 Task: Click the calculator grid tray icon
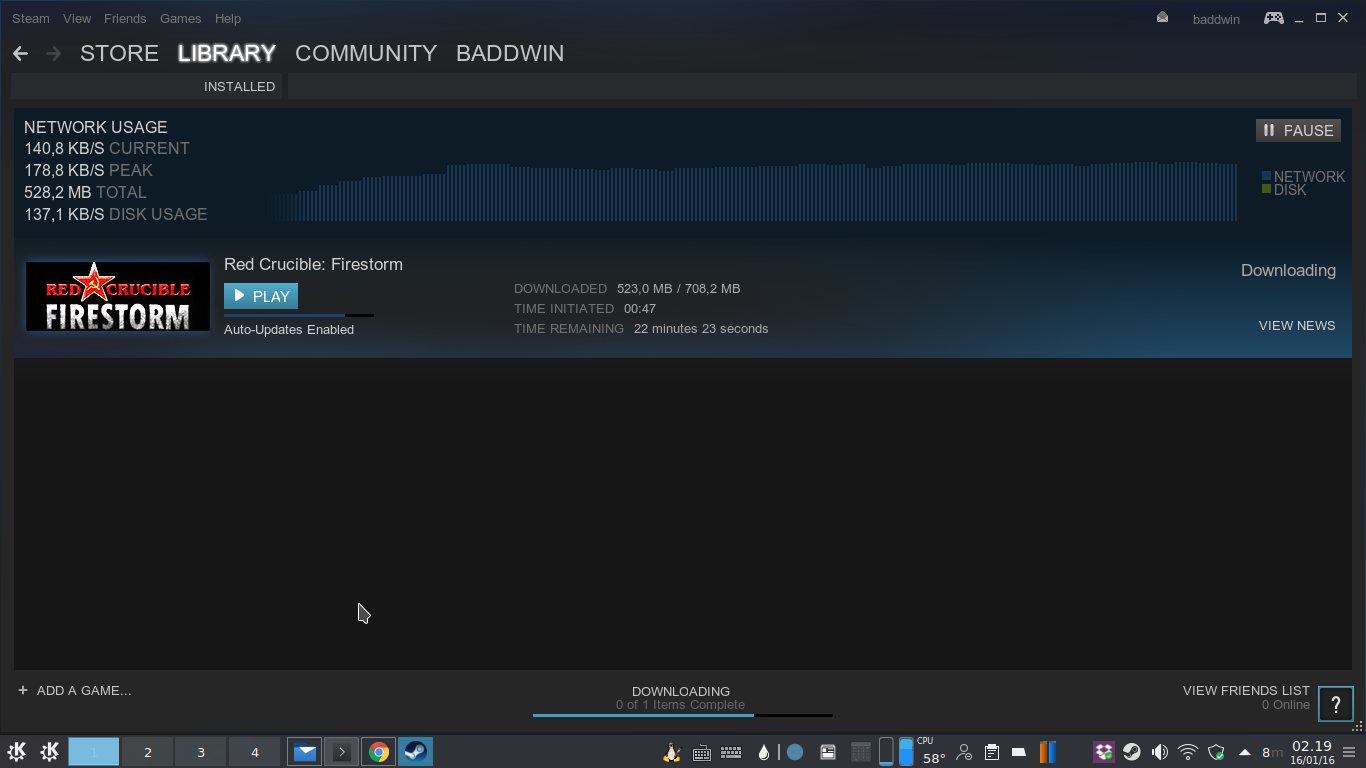860,752
